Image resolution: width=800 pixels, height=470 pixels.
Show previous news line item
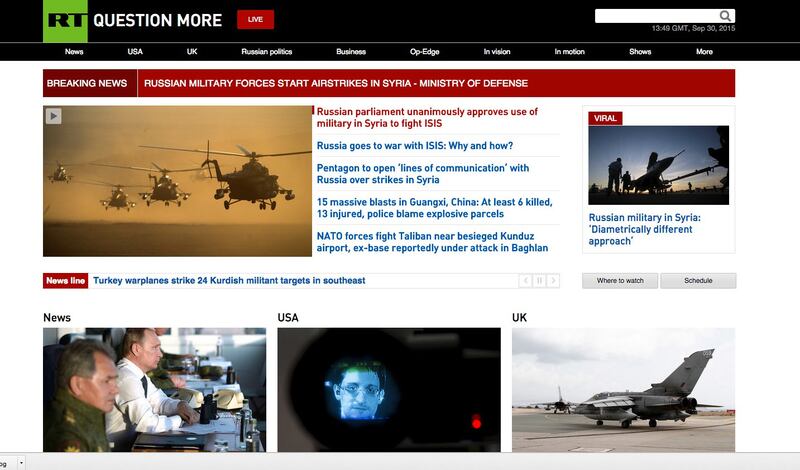(525, 281)
